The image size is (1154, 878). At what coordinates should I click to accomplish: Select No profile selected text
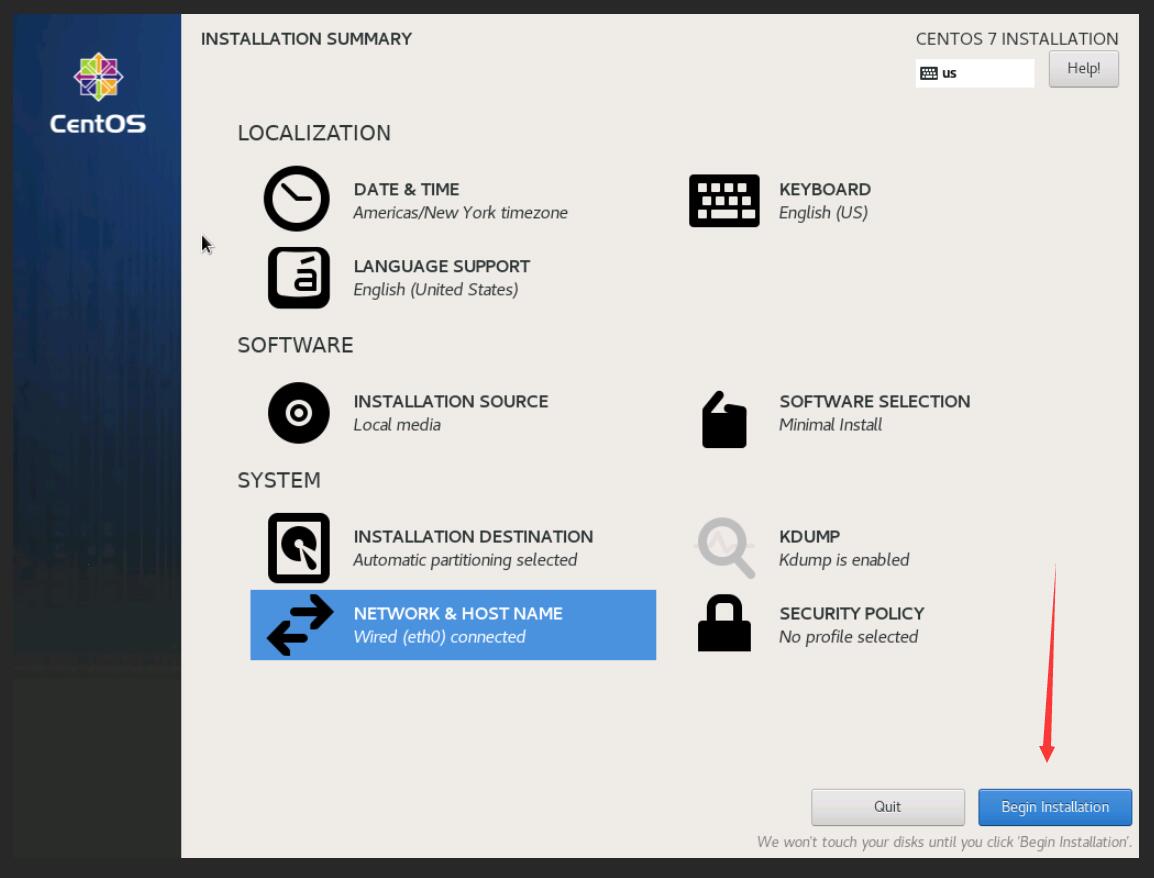pyautogui.click(x=849, y=637)
